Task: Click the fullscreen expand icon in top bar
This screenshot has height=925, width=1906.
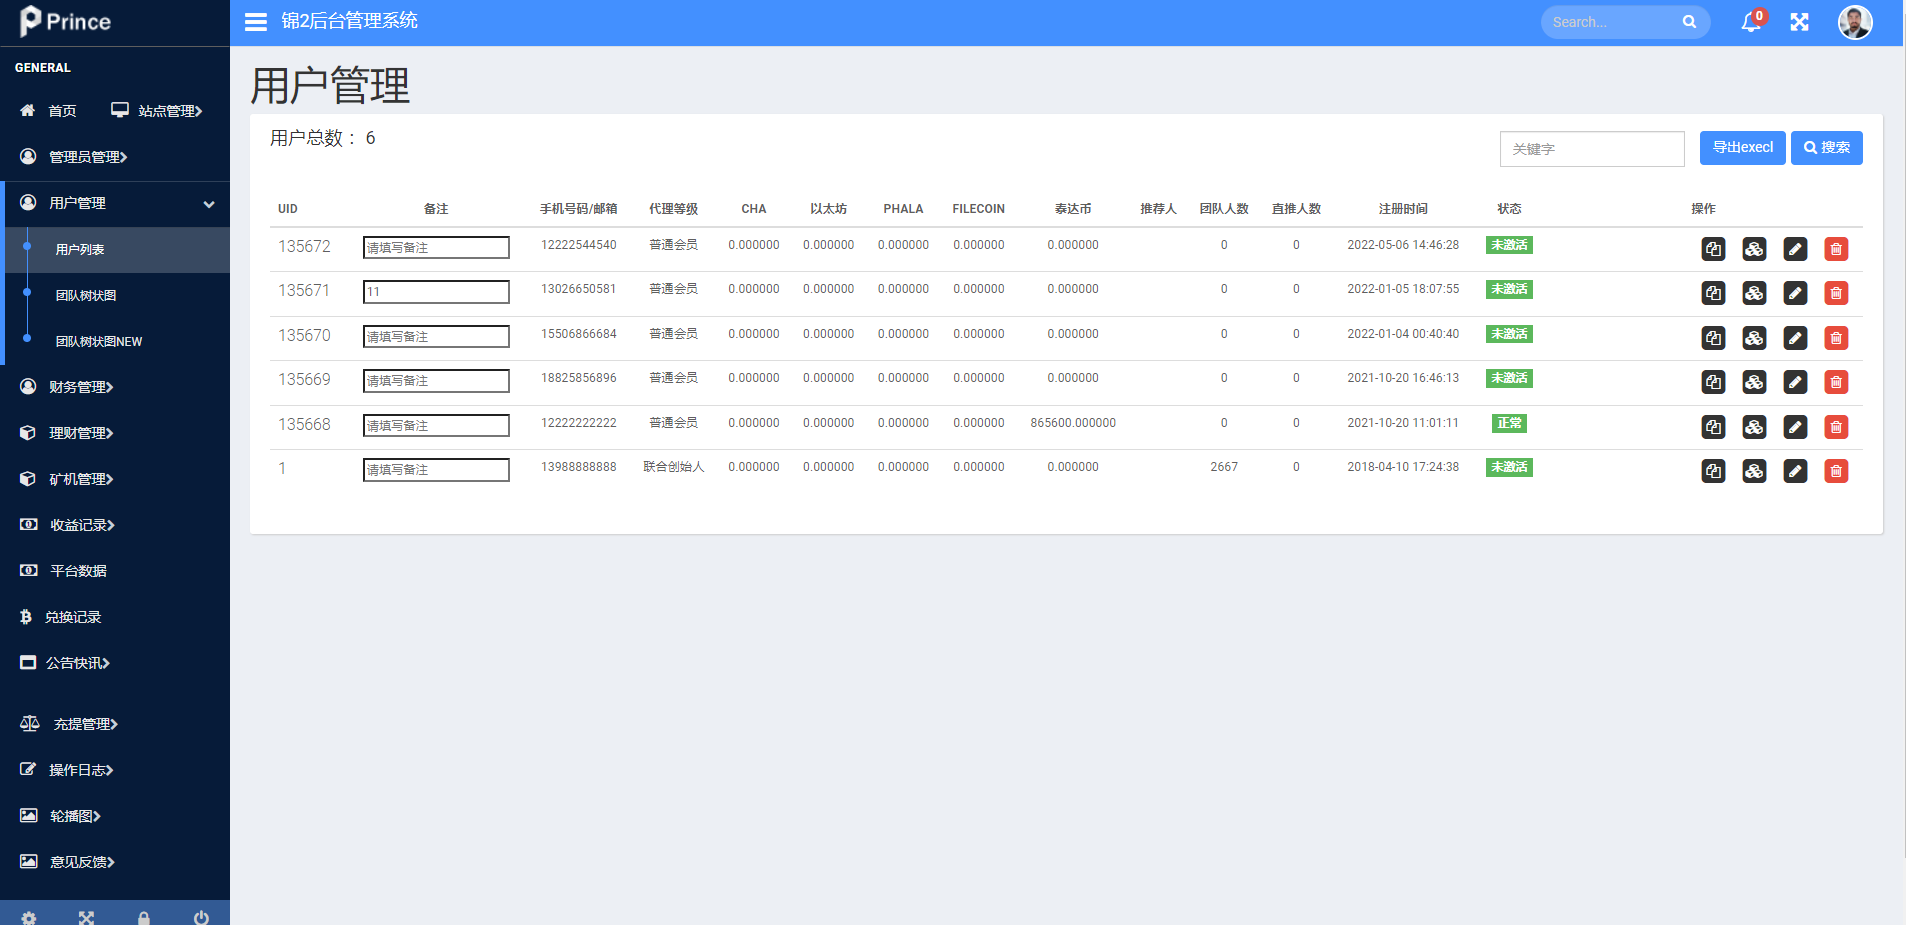Action: [1800, 21]
